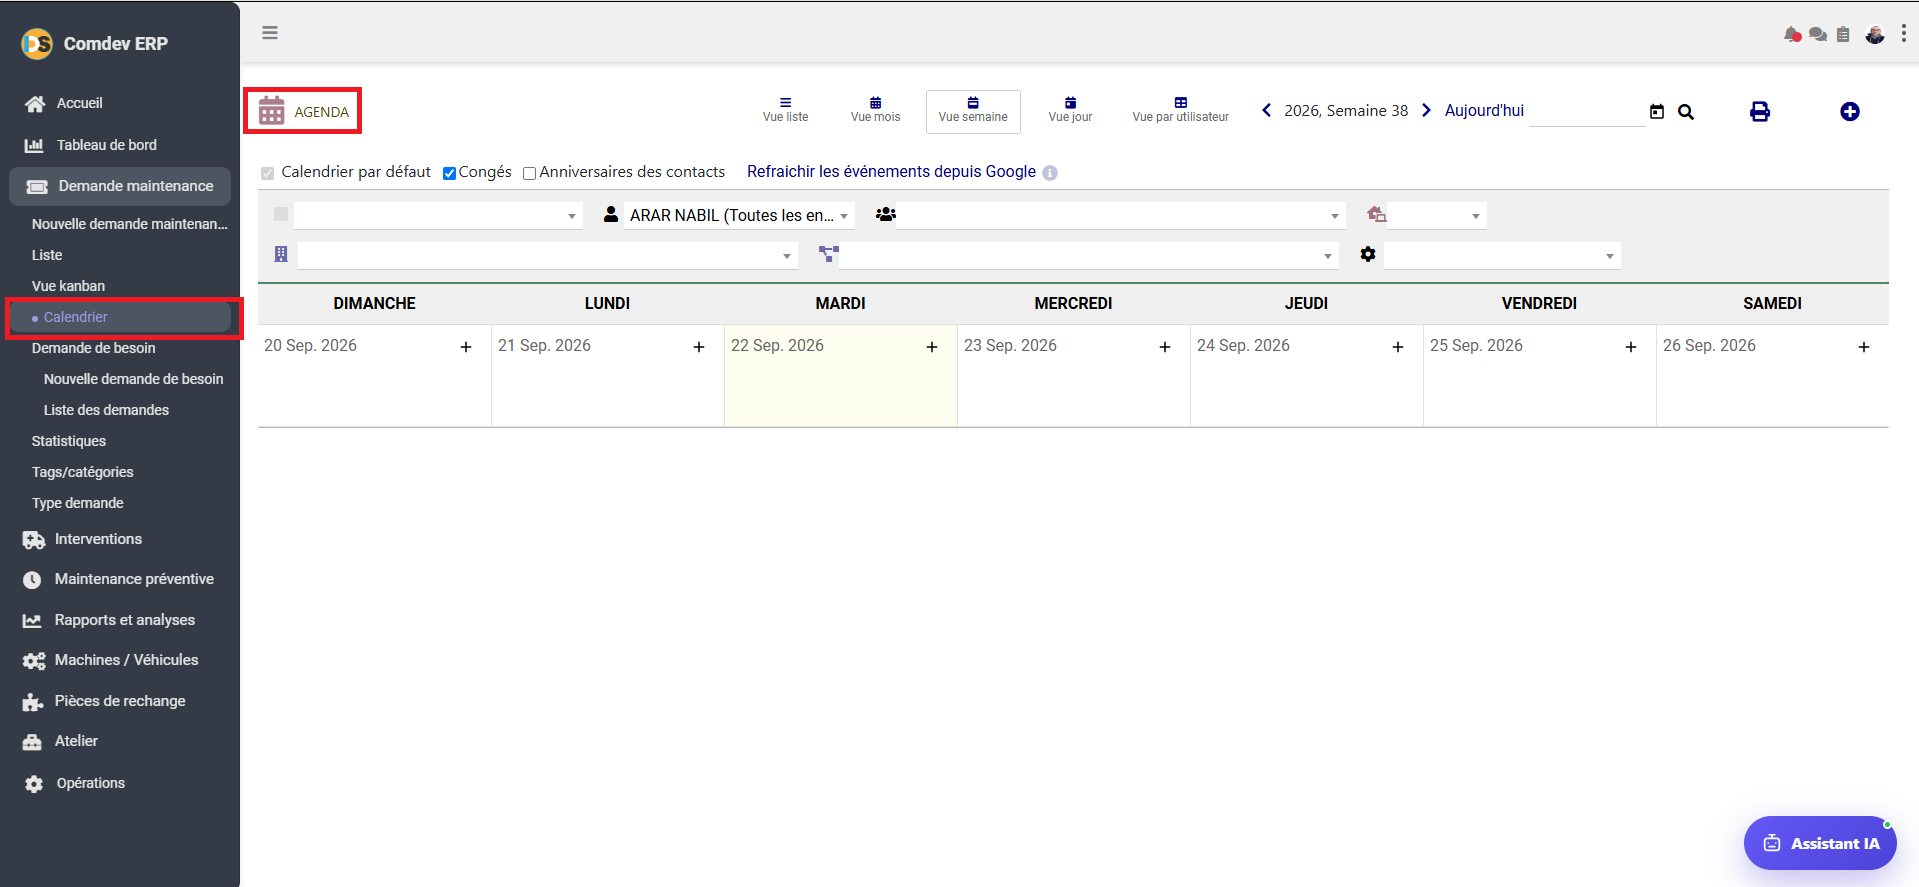Go to previous week arrow
This screenshot has width=1919, height=887.
tap(1267, 110)
